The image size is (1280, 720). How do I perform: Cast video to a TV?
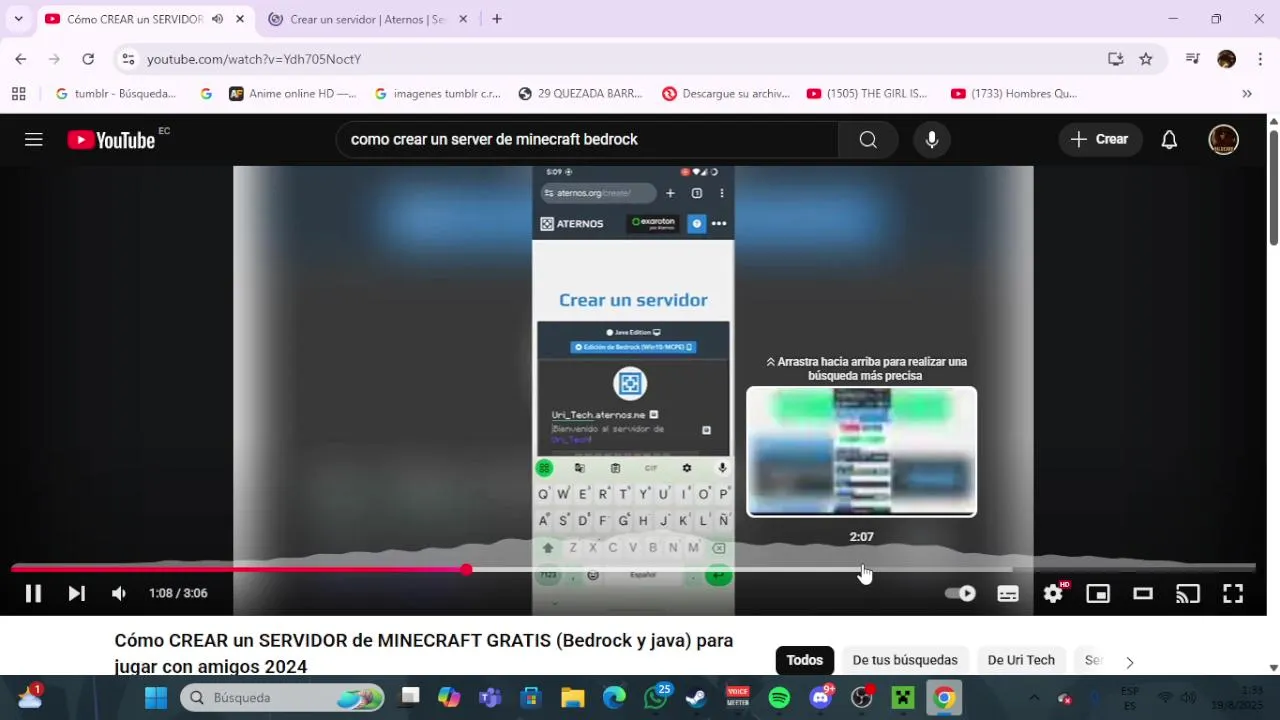click(1188, 594)
